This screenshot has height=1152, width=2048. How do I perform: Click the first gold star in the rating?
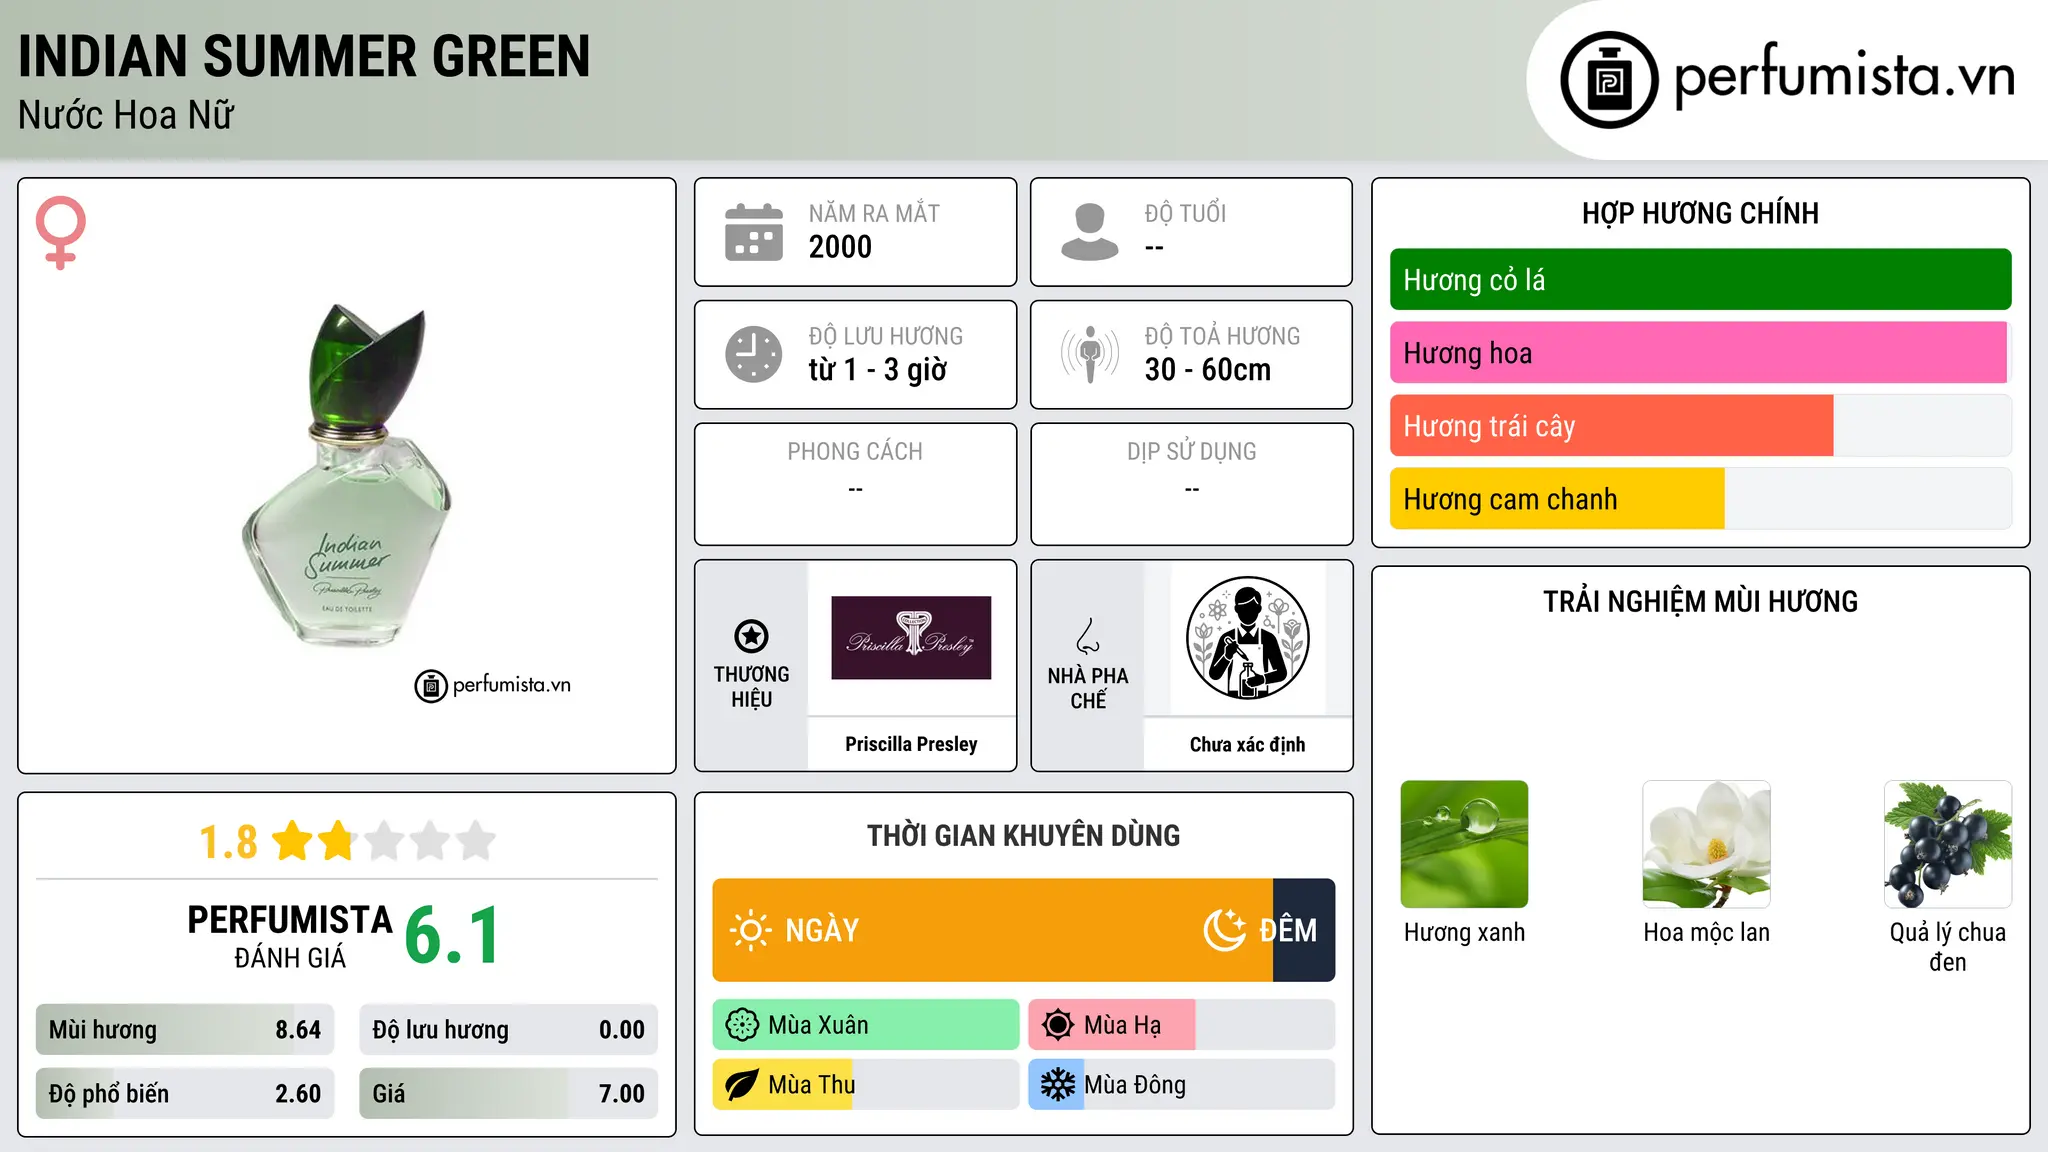(x=293, y=841)
